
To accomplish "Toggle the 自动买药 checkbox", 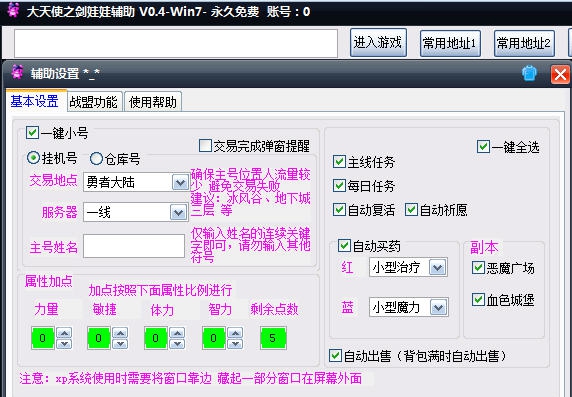I will (344, 246).
